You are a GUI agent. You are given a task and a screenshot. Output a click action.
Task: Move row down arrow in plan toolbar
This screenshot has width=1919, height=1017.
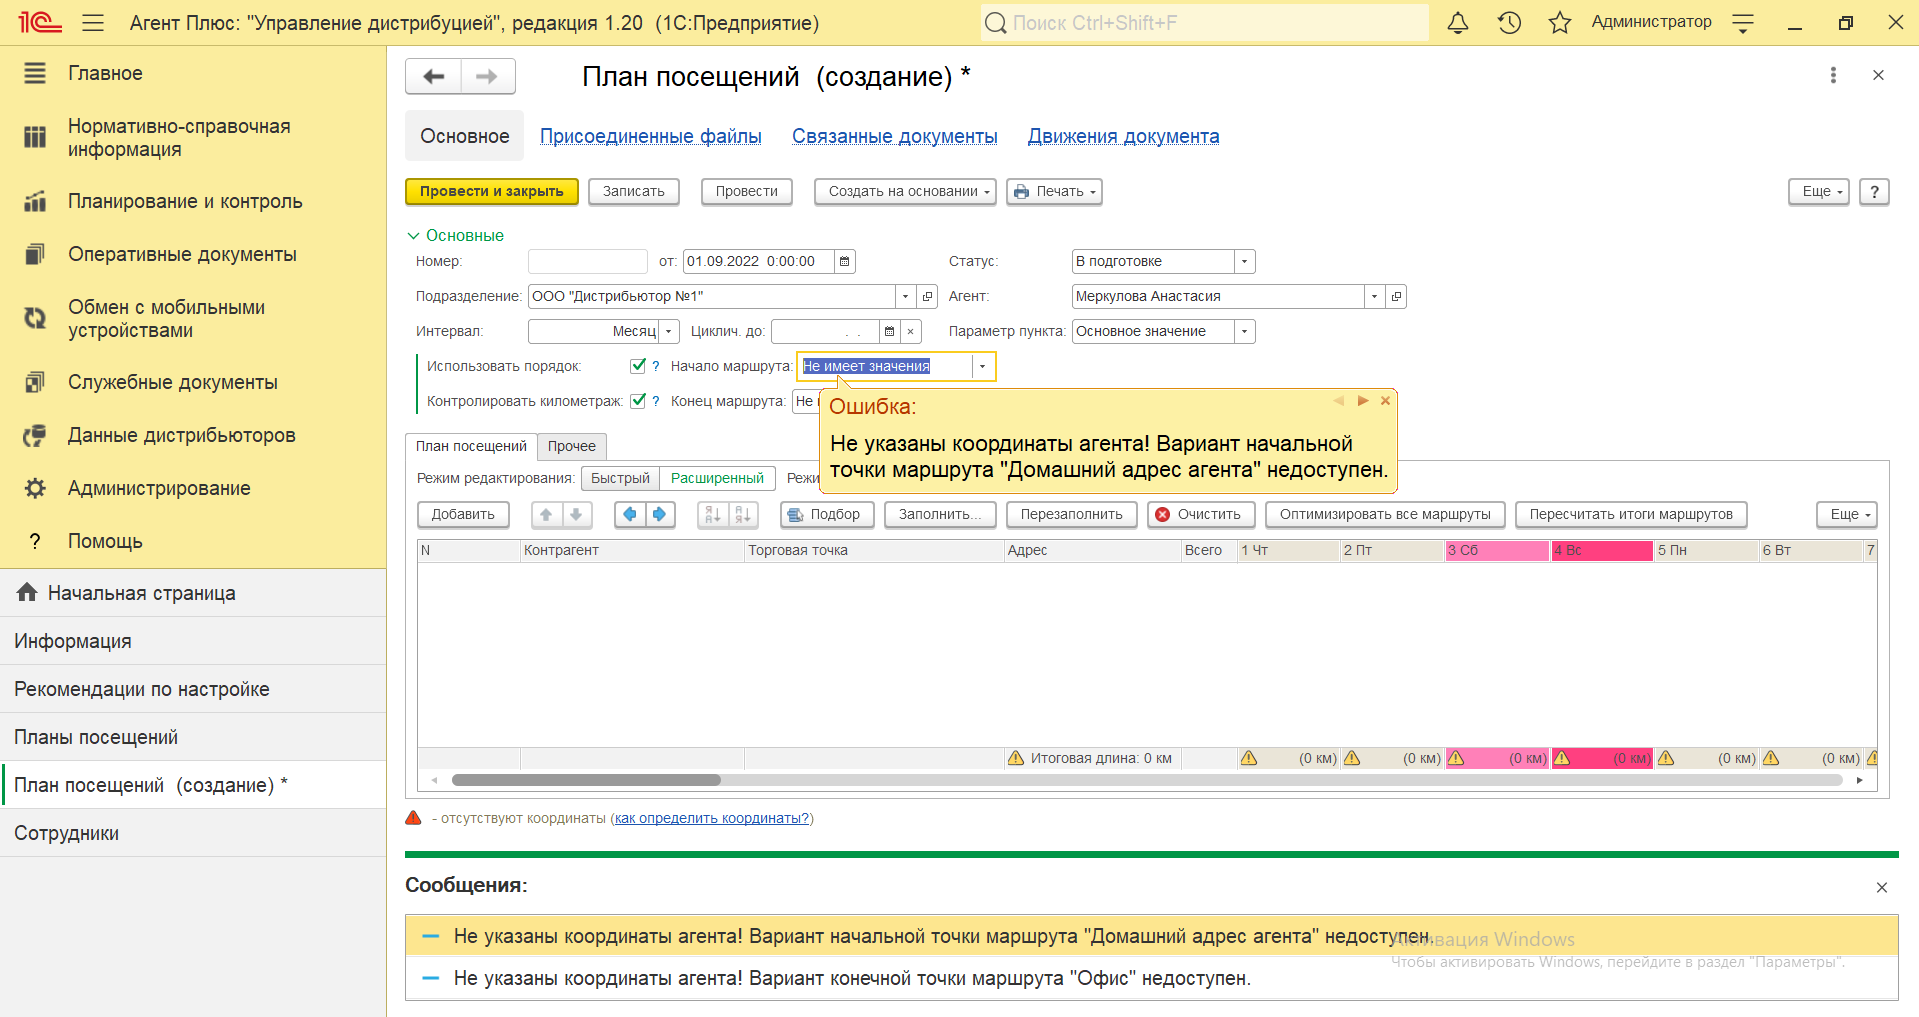click(x=576, y=514)
